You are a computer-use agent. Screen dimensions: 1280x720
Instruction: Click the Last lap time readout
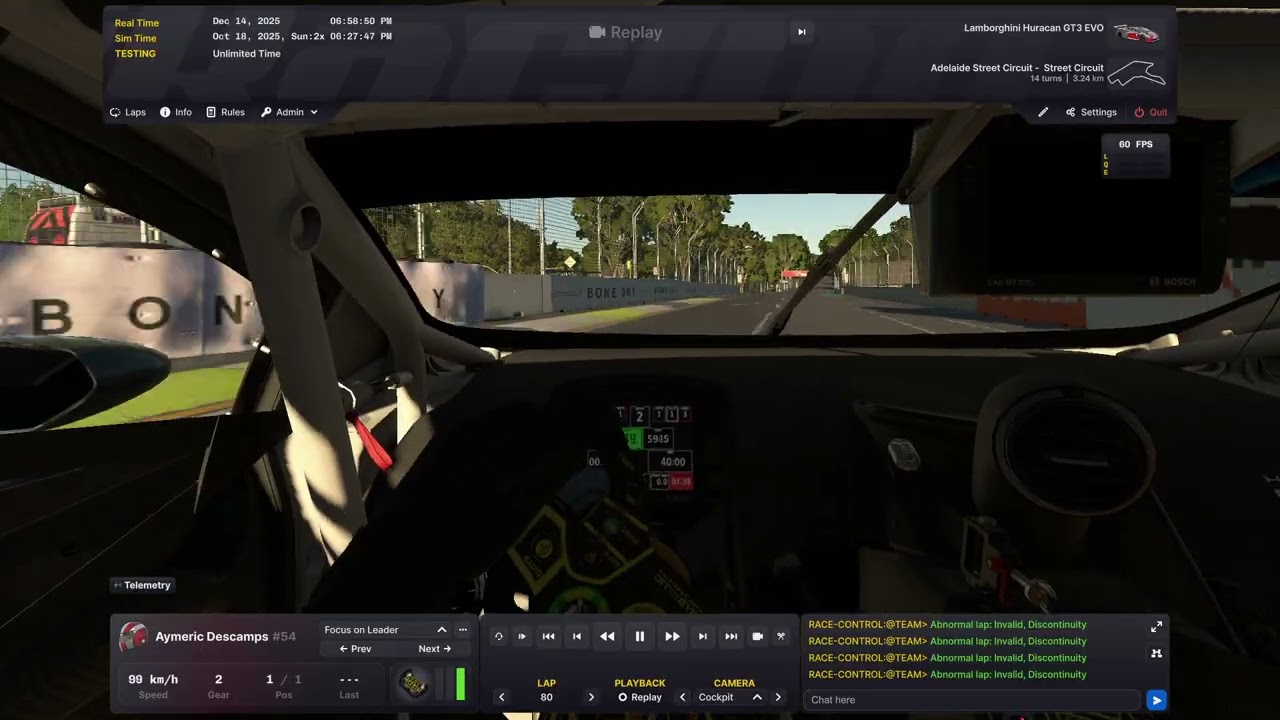[x=349, y=686]
